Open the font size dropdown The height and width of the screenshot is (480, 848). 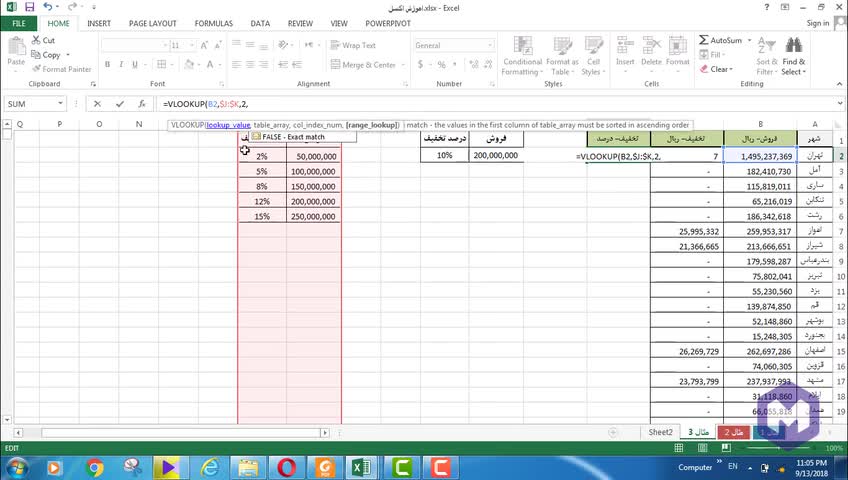[x=191, y=45]
